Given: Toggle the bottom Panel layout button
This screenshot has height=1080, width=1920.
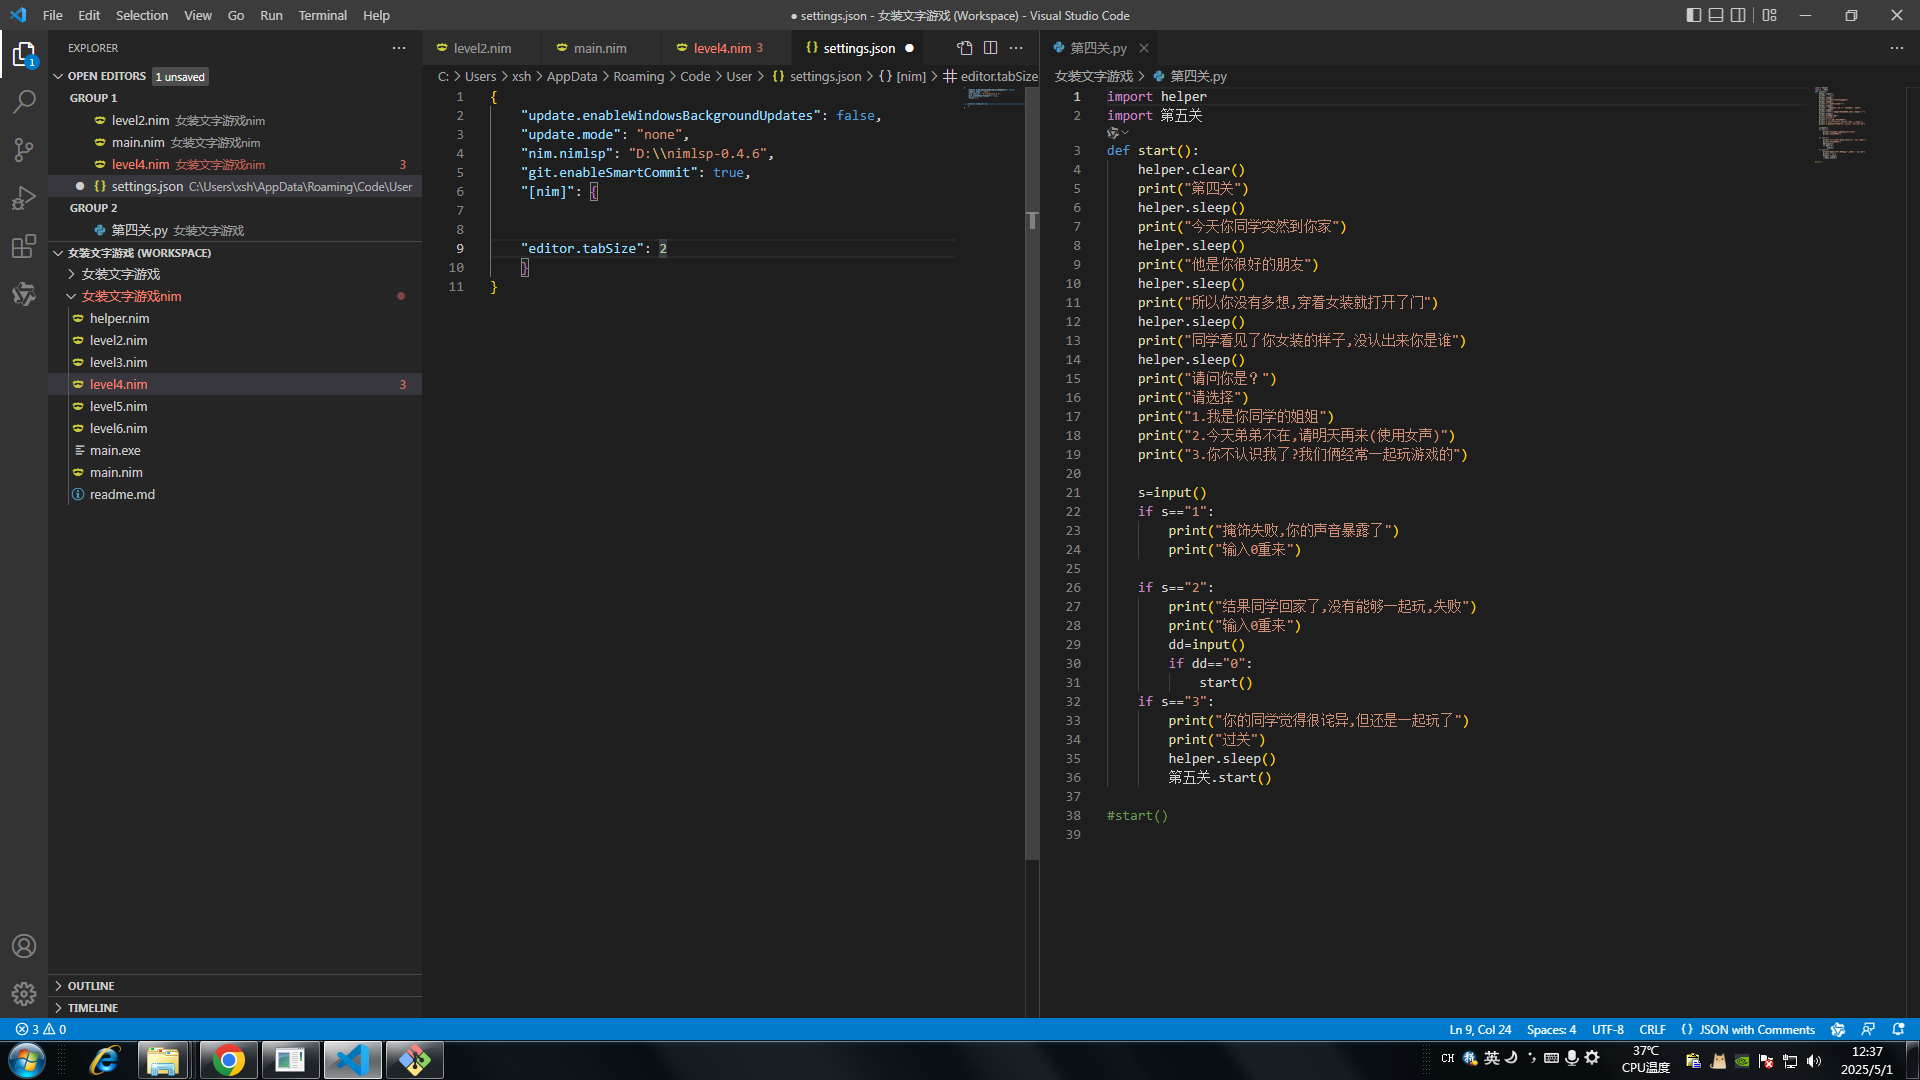Looking at the screenshot, I should click(1716, 15).
